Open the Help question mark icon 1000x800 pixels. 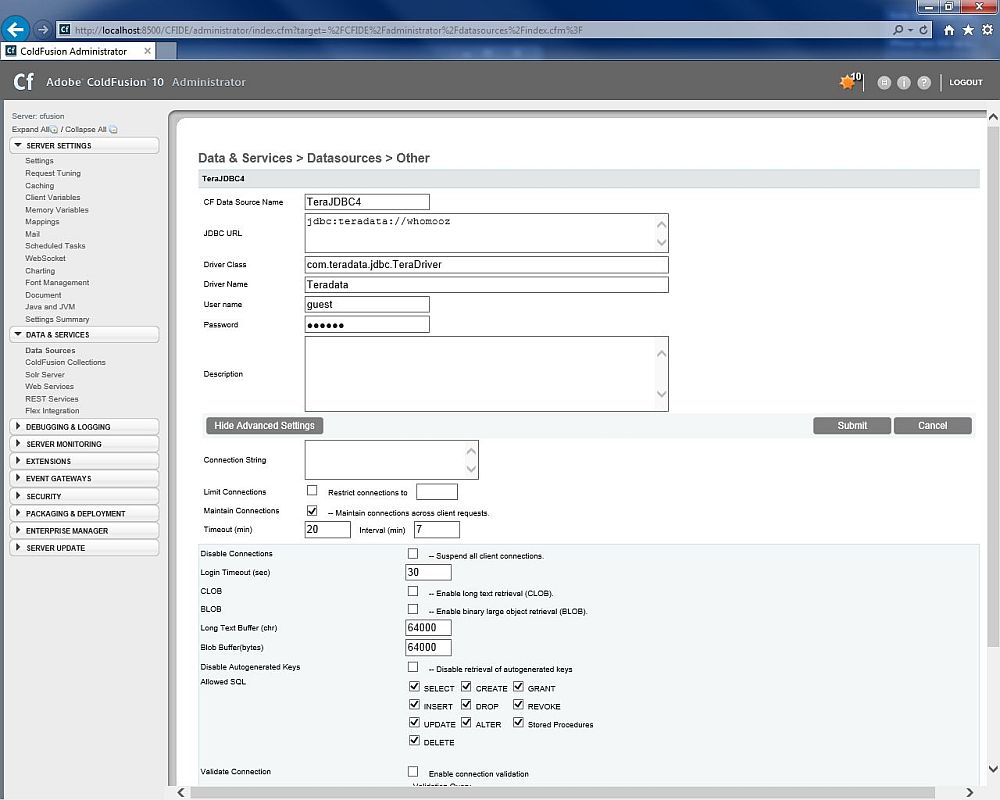tap(924, 82)
